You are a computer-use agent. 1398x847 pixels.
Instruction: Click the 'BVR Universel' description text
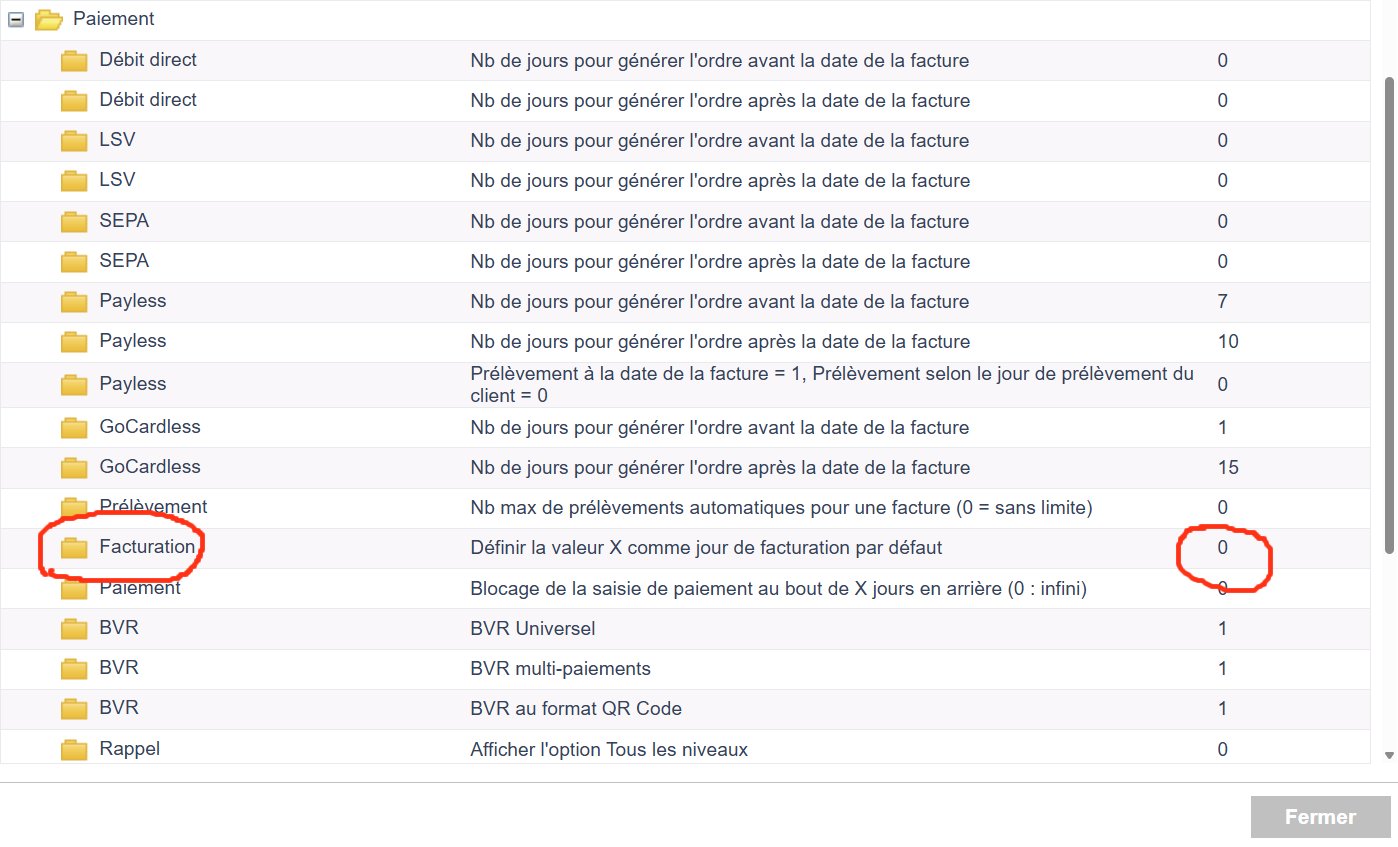[x=533, y=629]
